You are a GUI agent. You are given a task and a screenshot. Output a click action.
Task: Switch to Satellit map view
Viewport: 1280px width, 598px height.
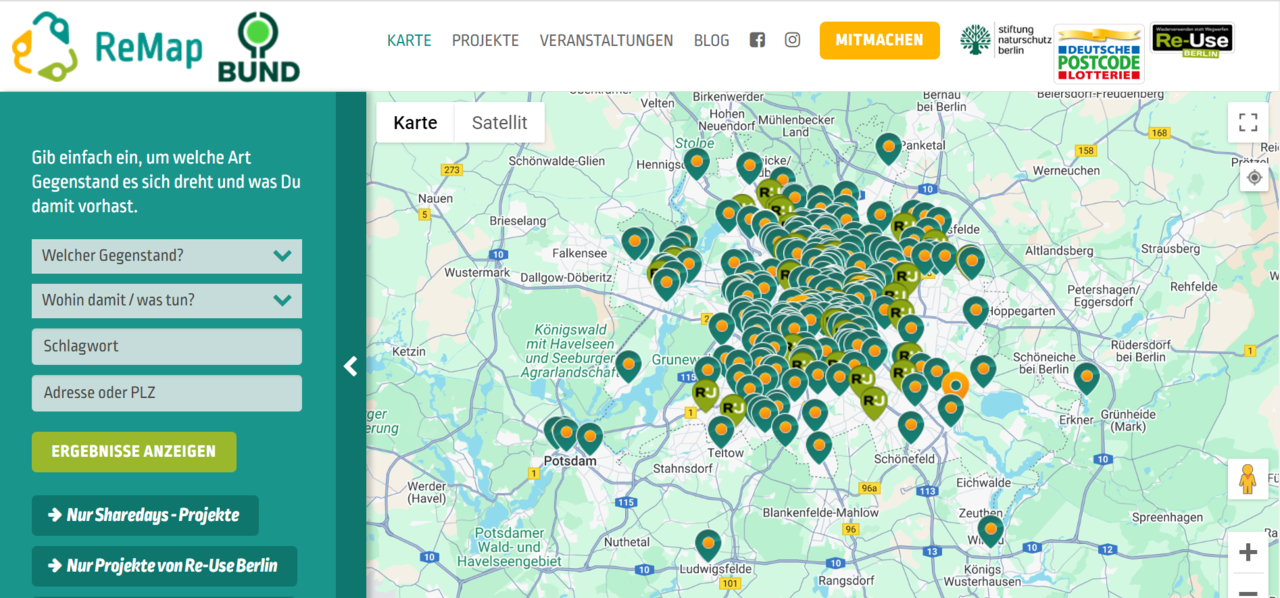point(499,123)
